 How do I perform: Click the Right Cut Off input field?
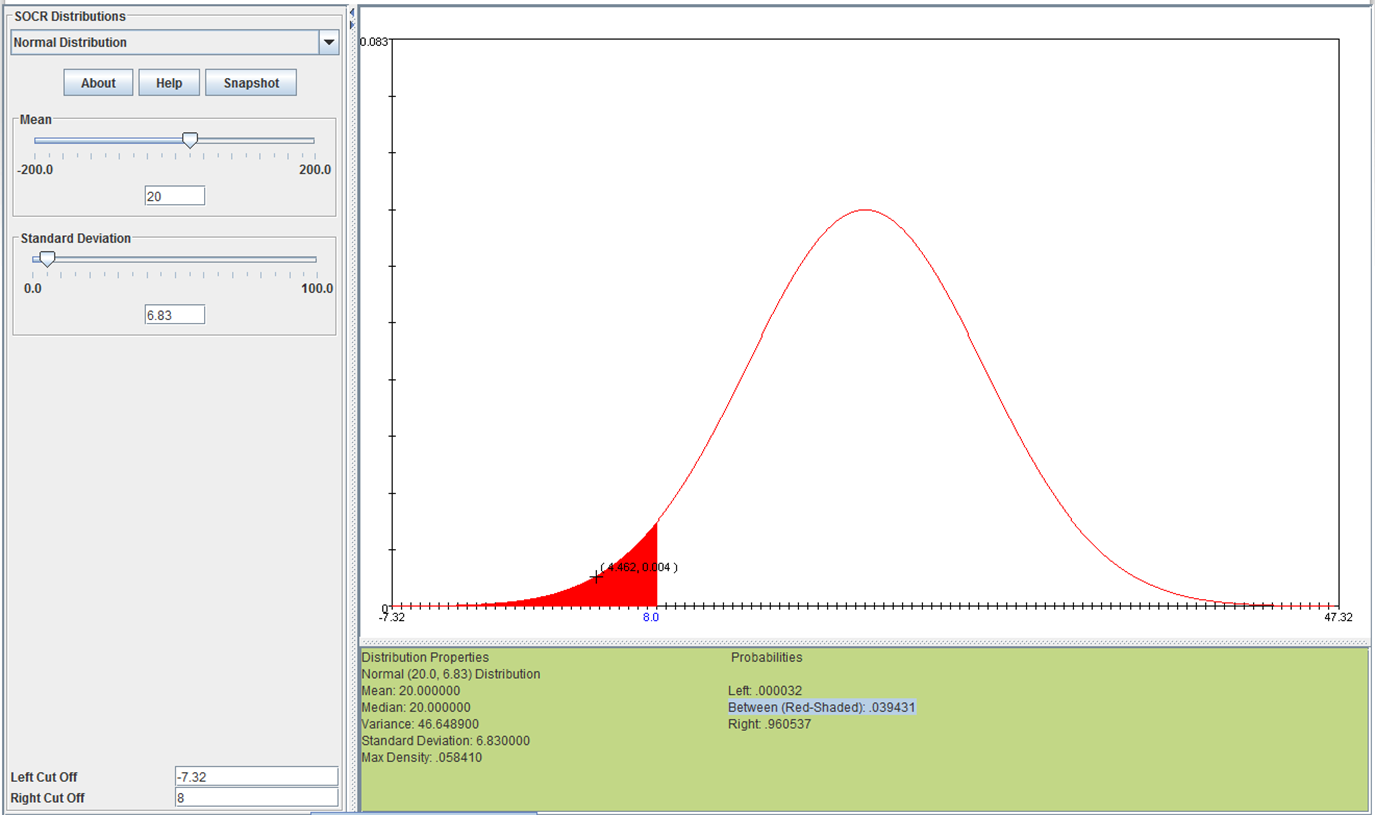coord(256,798)
